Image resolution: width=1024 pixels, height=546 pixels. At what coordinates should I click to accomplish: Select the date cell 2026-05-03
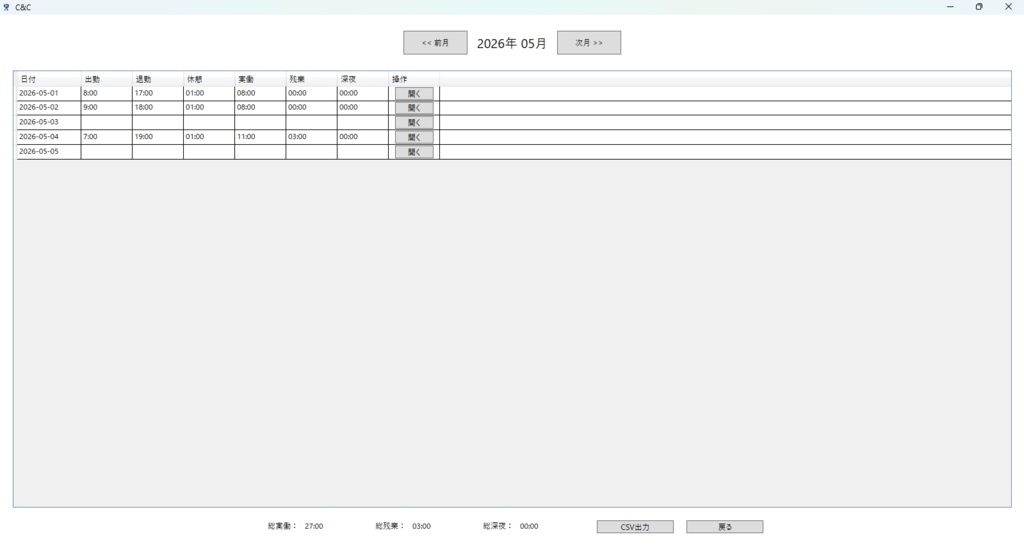point(49,122)
